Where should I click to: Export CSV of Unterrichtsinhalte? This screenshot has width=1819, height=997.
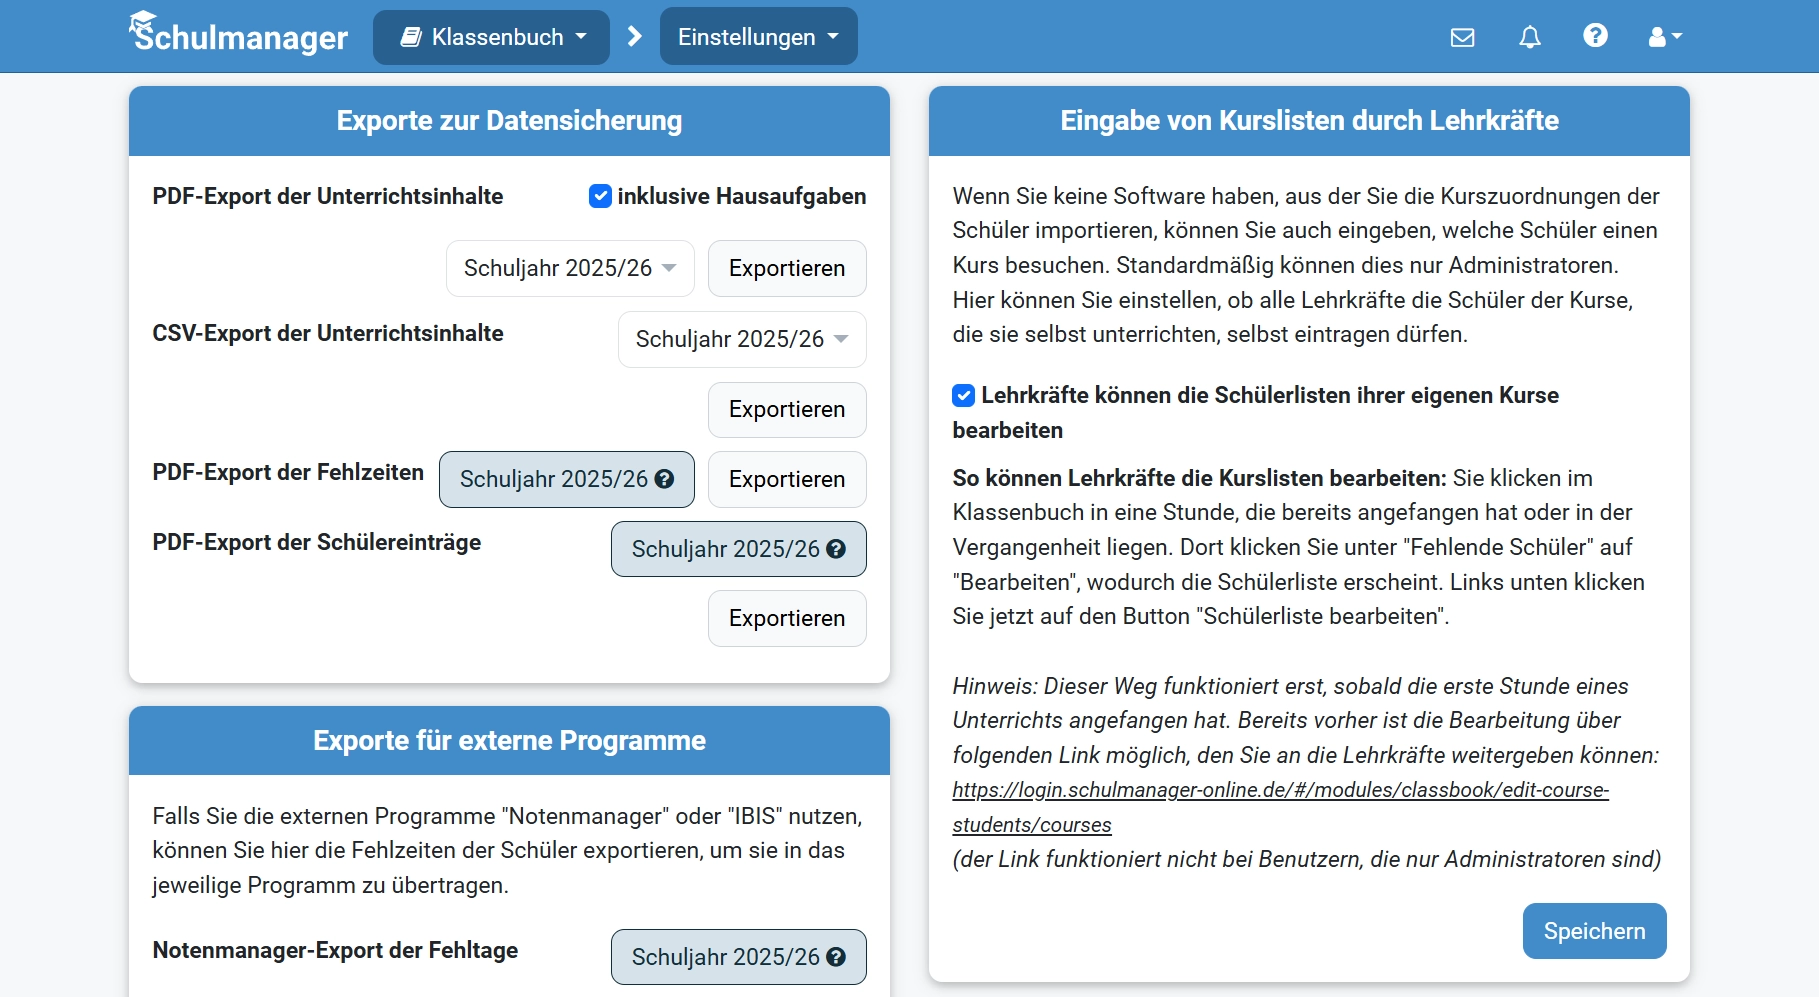click(x=787, y=409)
